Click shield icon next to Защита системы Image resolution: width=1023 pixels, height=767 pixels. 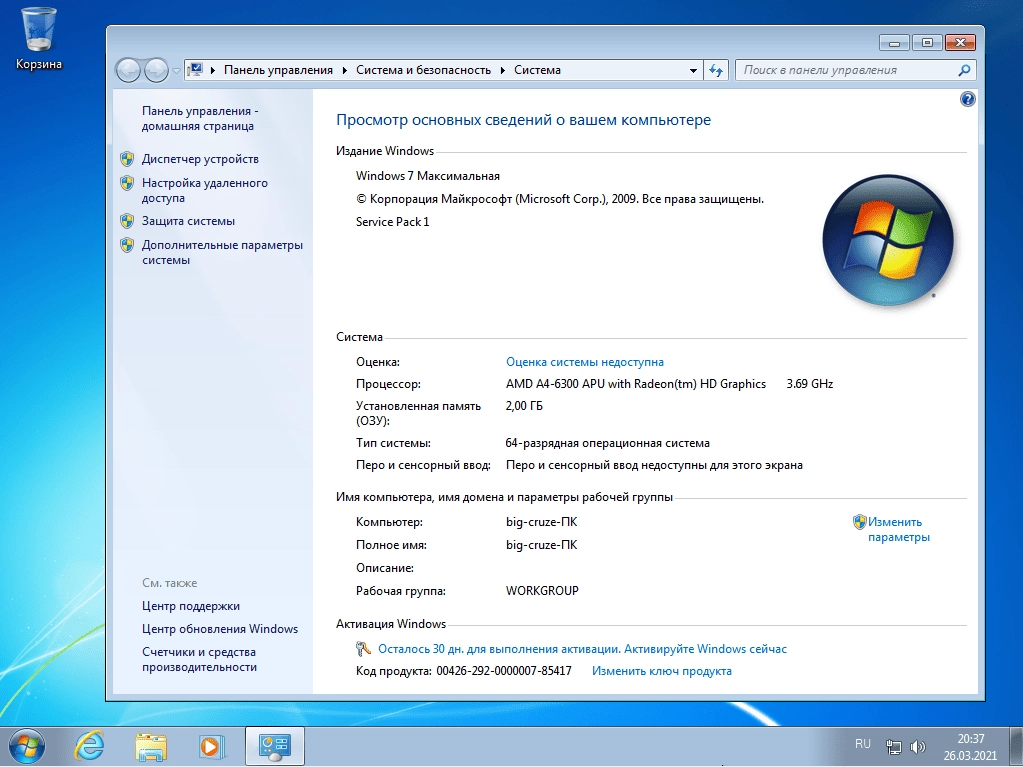tap(127, 221)
